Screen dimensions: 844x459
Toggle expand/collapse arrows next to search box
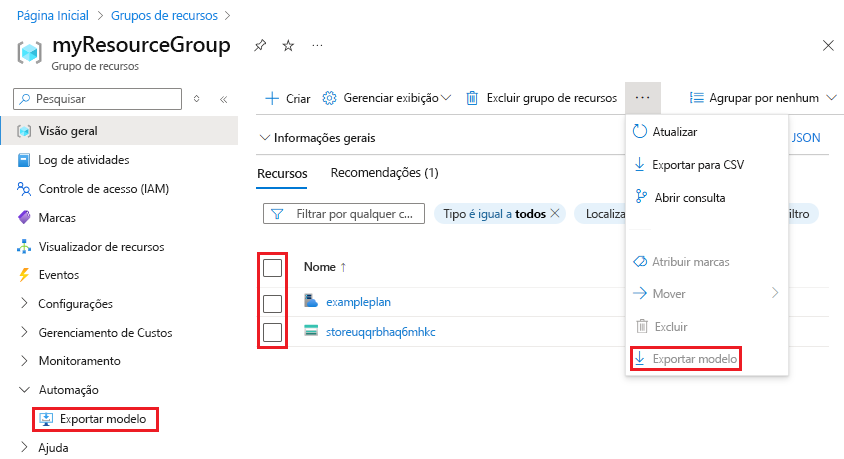pyautogui.click(x=197, y=99)
